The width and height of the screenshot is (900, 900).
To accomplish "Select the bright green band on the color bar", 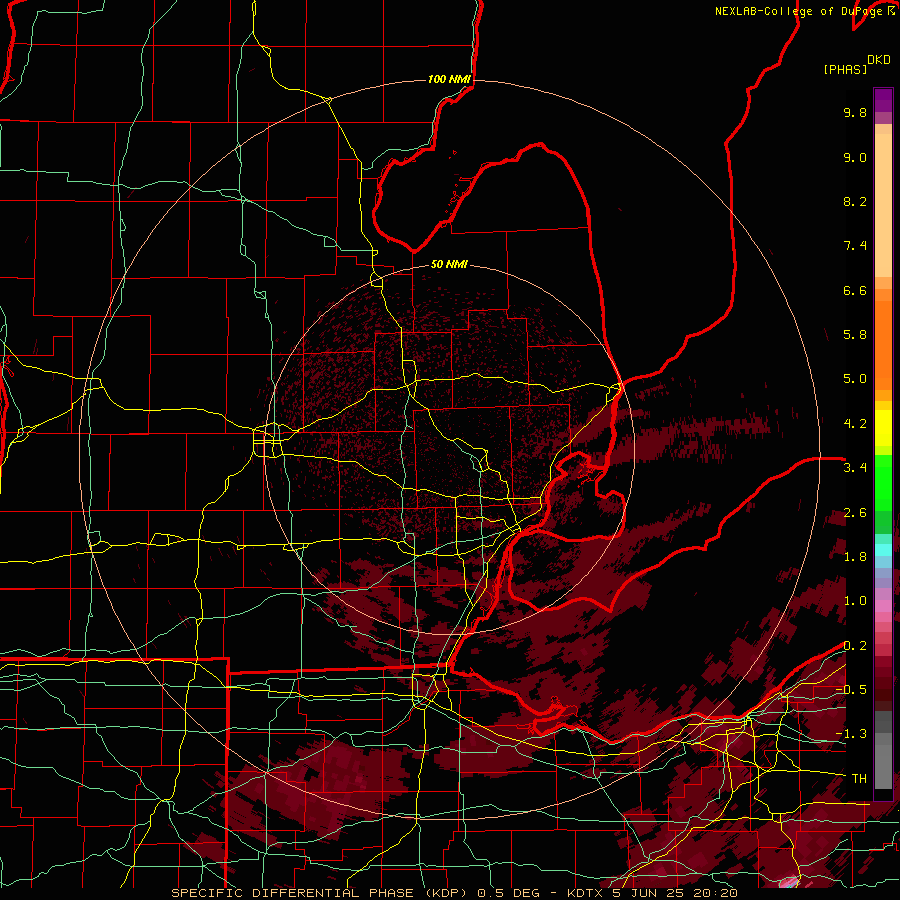I will click(883, 483).
